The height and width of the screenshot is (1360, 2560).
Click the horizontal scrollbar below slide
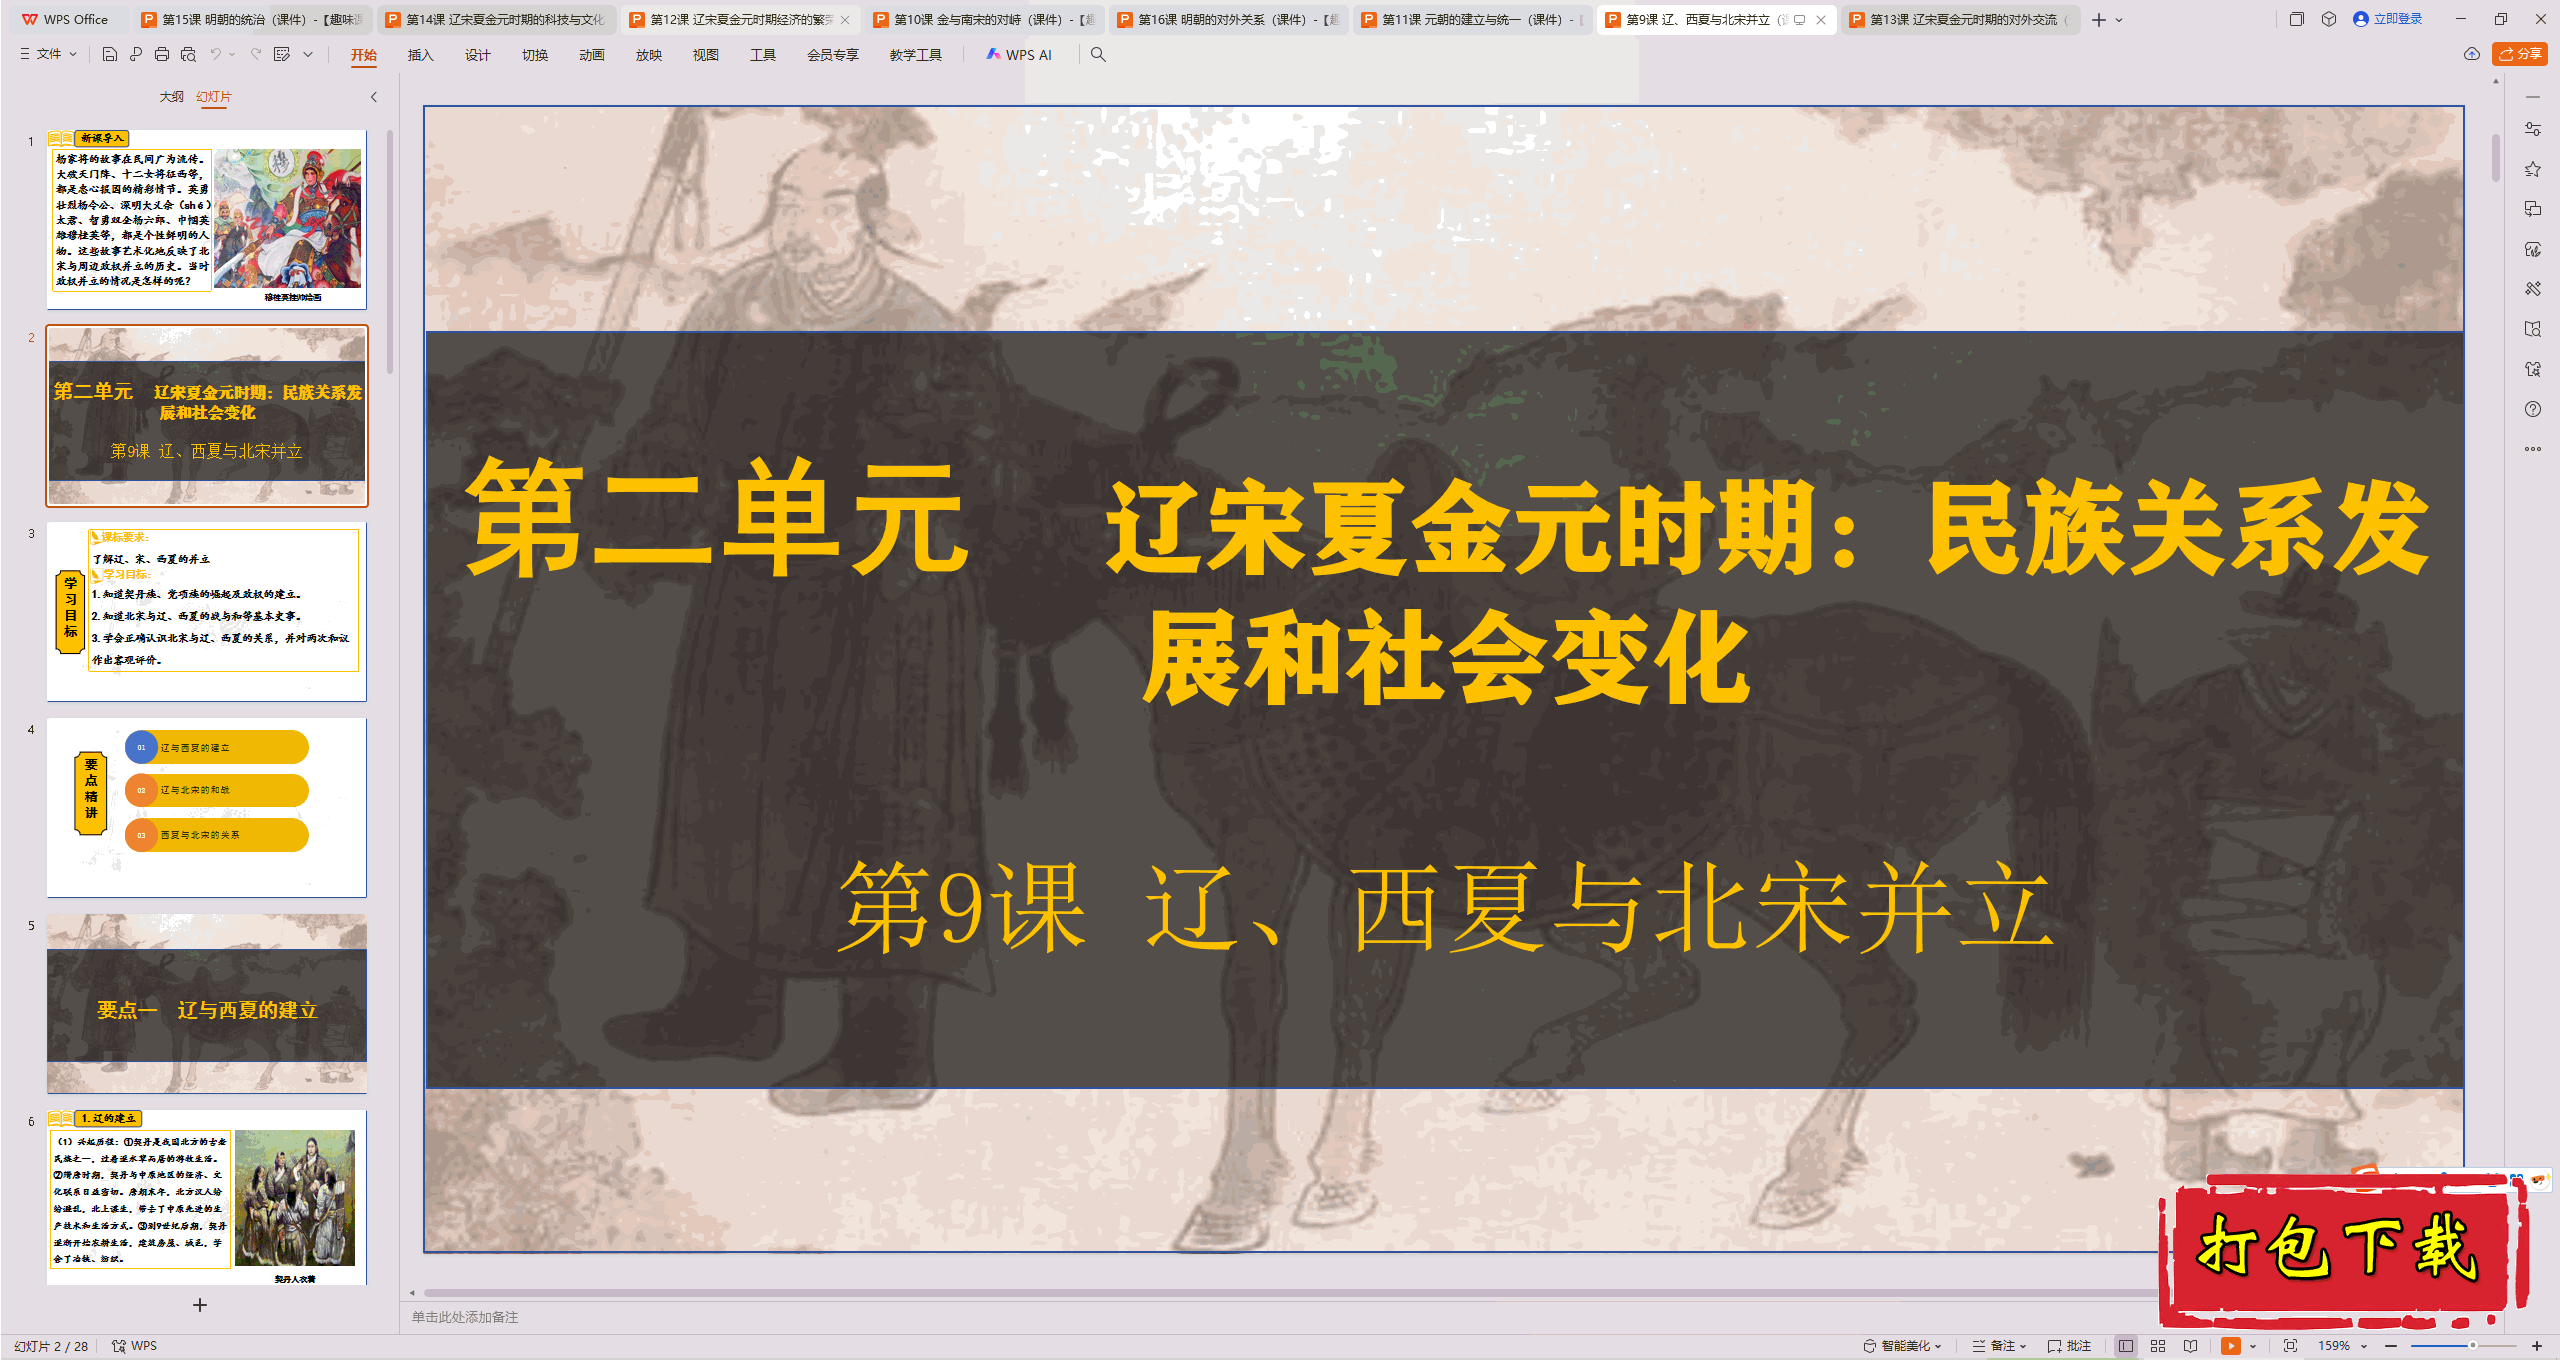pos(1290,1292)
